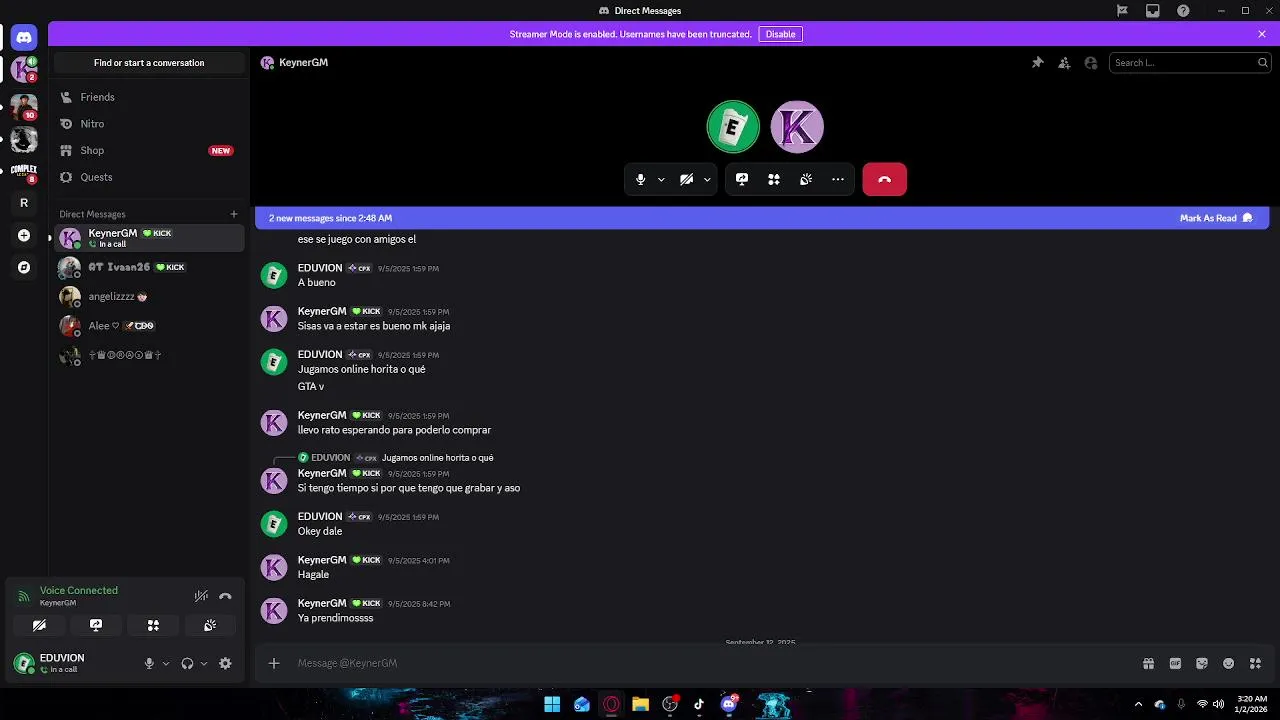Open TikTok from the taskbar
The width and height of the screenshot is (1280, 720).
click(699, 704)
